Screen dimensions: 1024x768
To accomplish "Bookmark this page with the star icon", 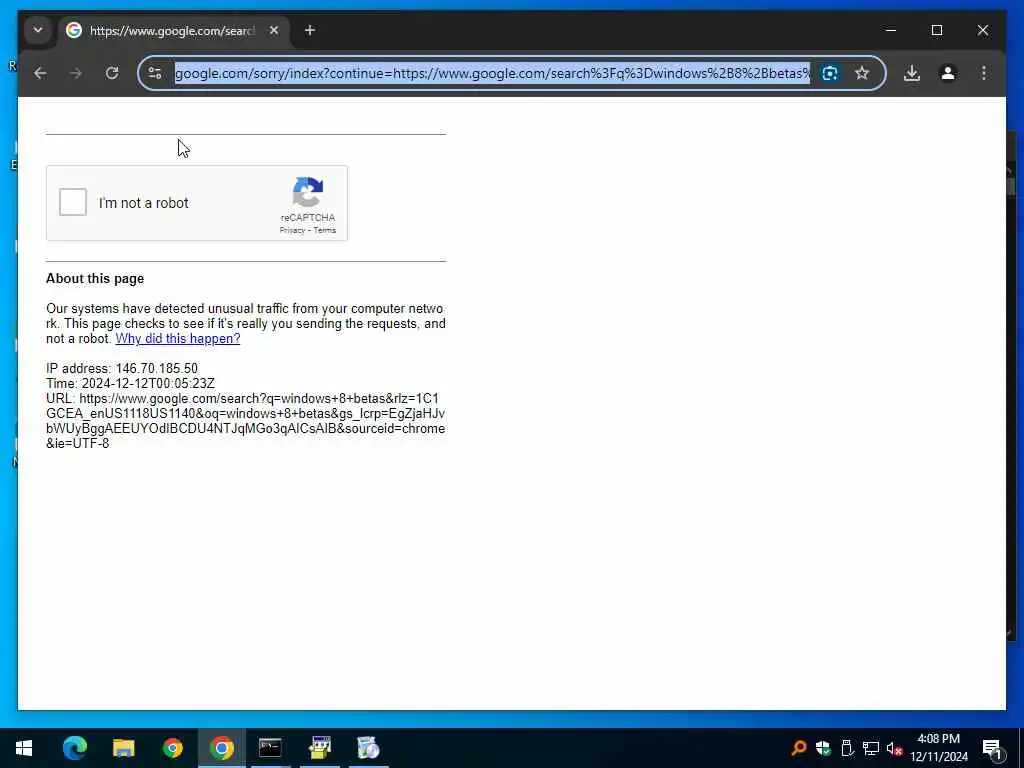I will [862, 73].
